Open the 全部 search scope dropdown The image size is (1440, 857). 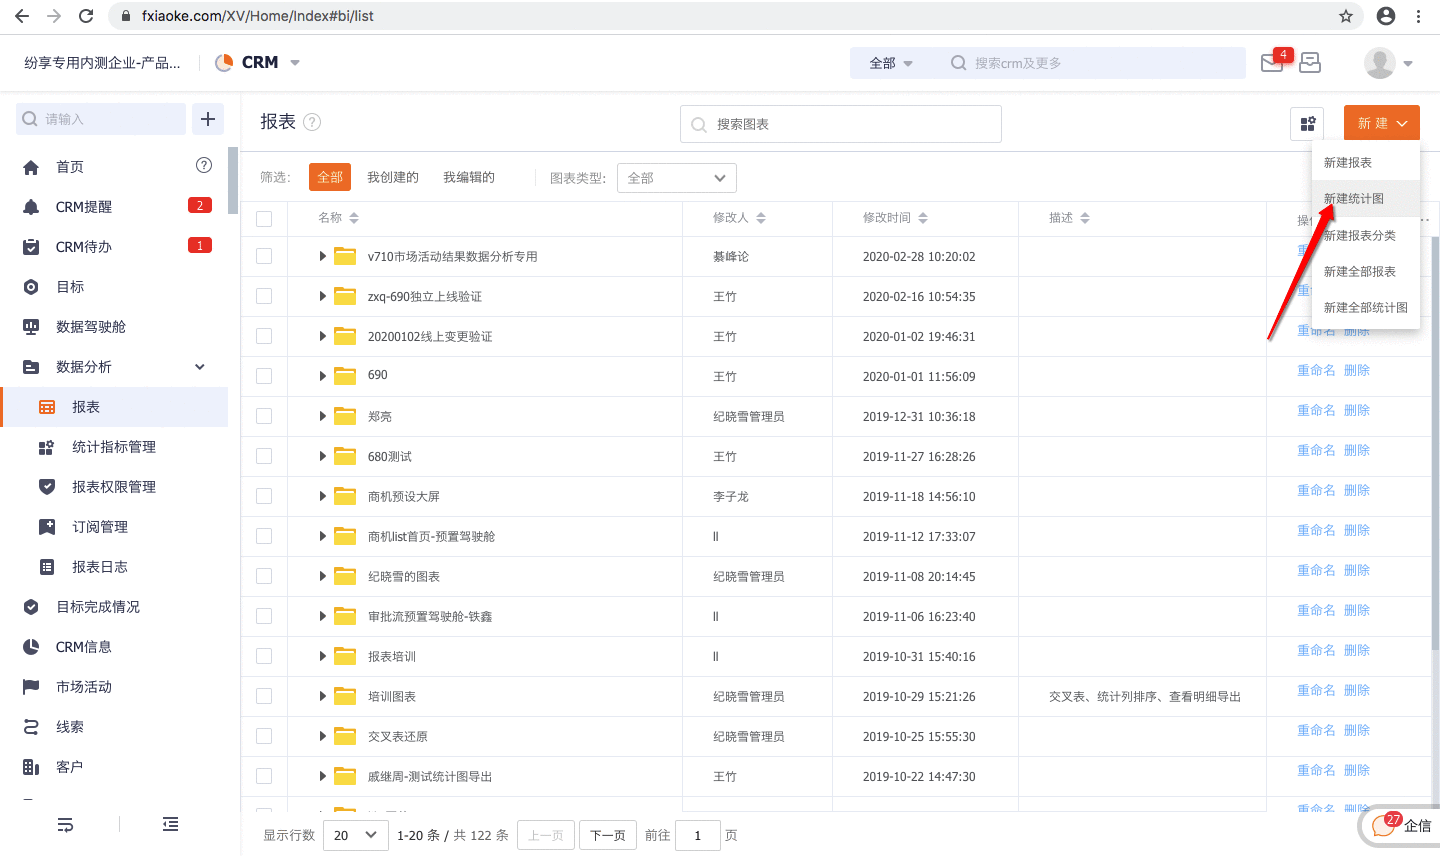[x=890, y=63]
